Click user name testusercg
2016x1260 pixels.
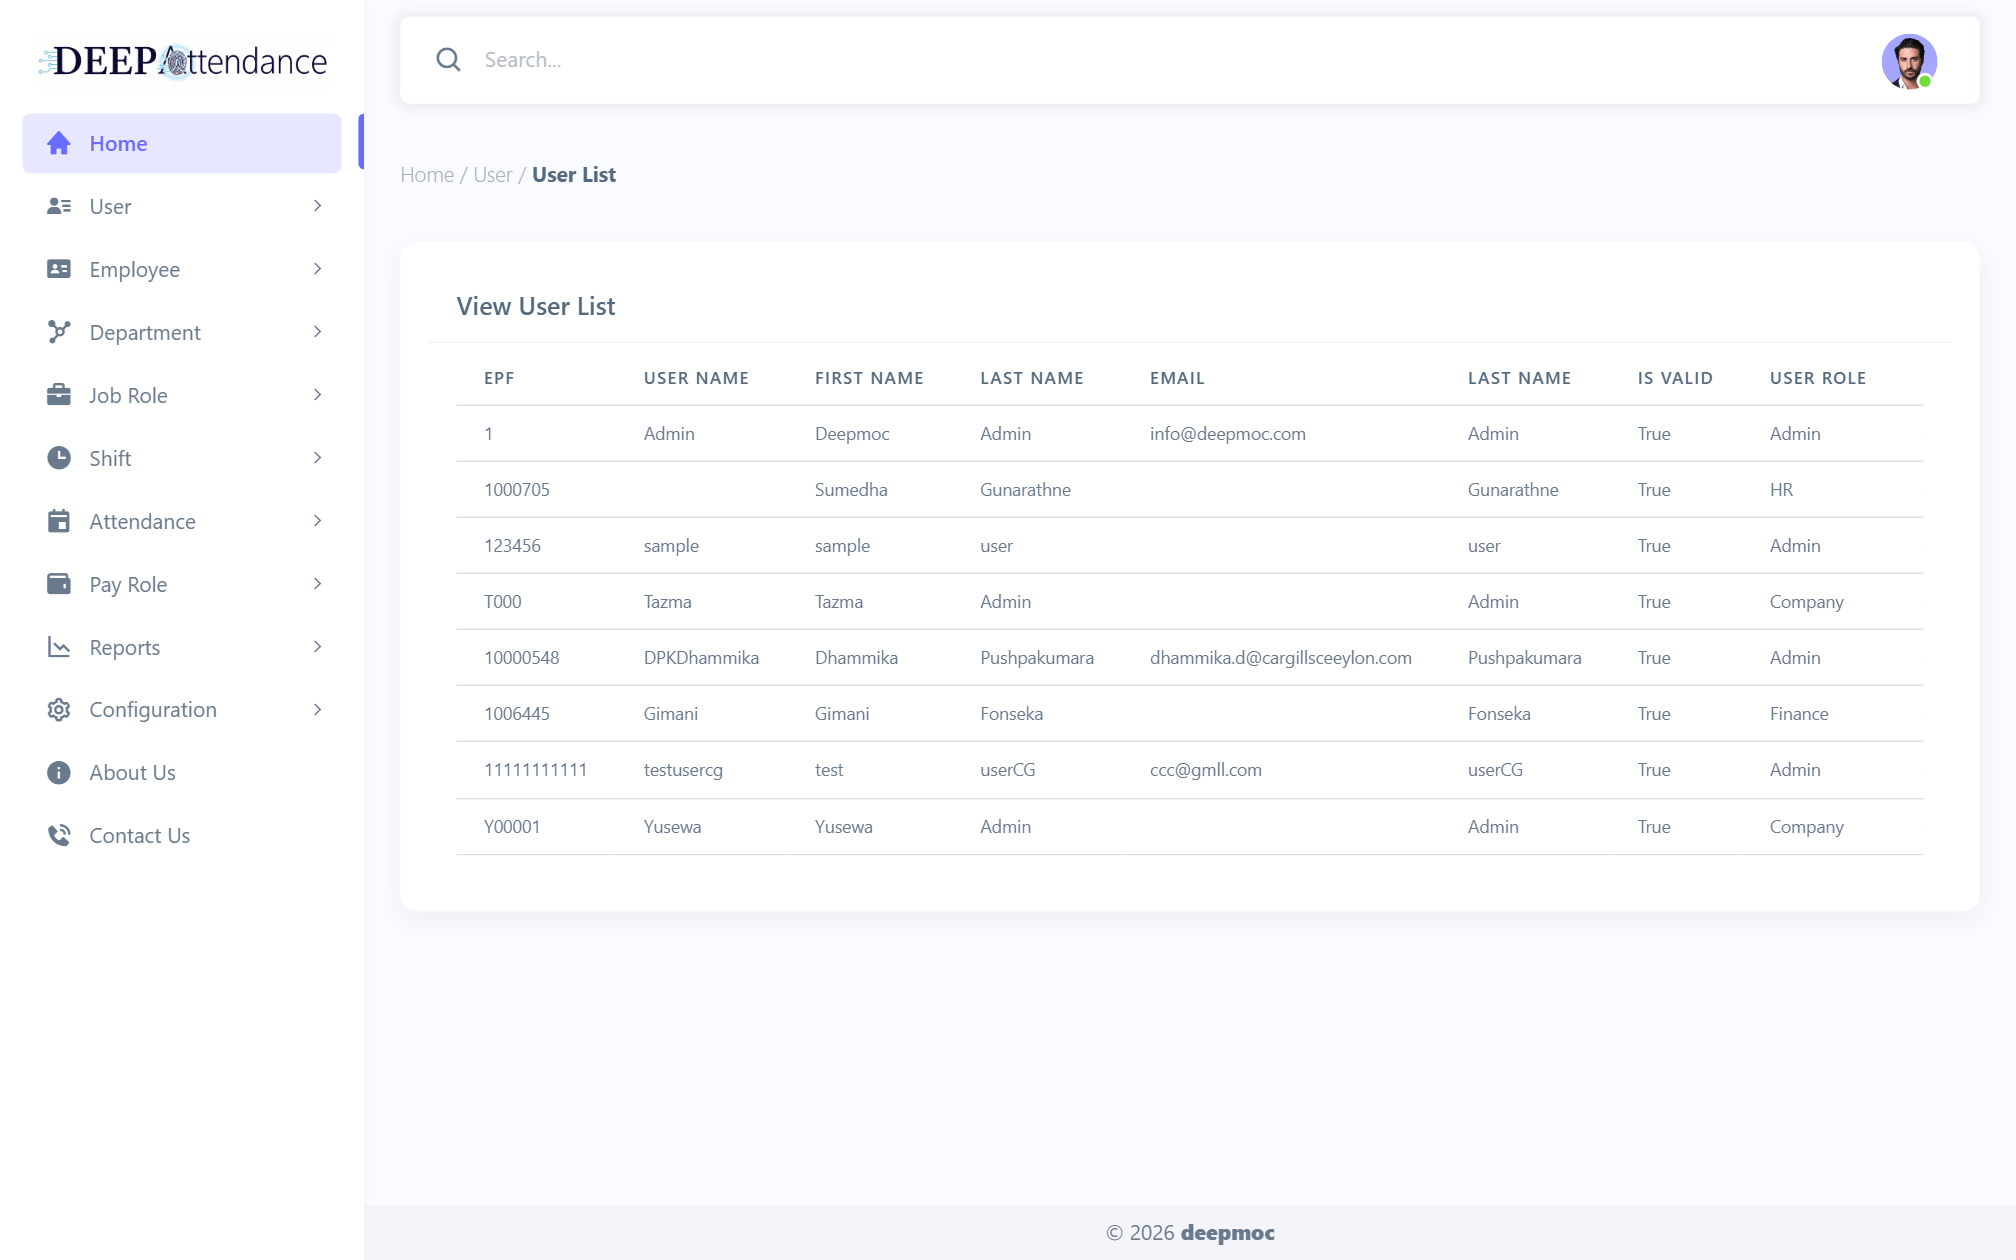click(683, 770)
